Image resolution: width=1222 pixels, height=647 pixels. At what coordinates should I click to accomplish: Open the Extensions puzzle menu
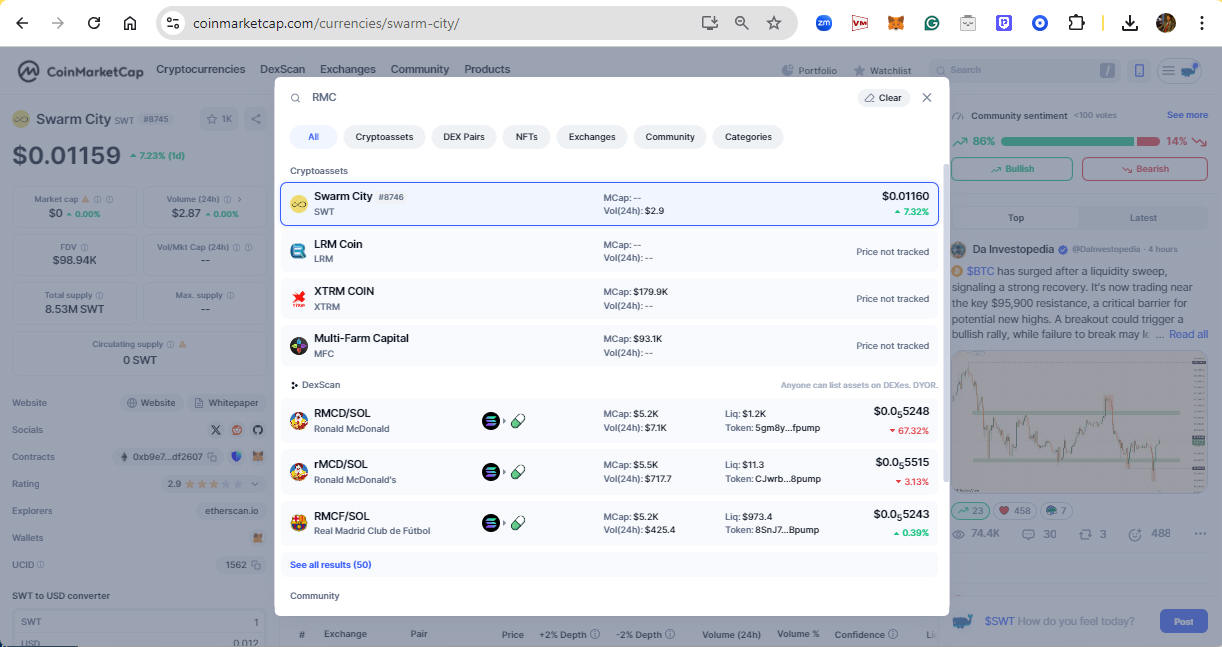(1076, 23)
